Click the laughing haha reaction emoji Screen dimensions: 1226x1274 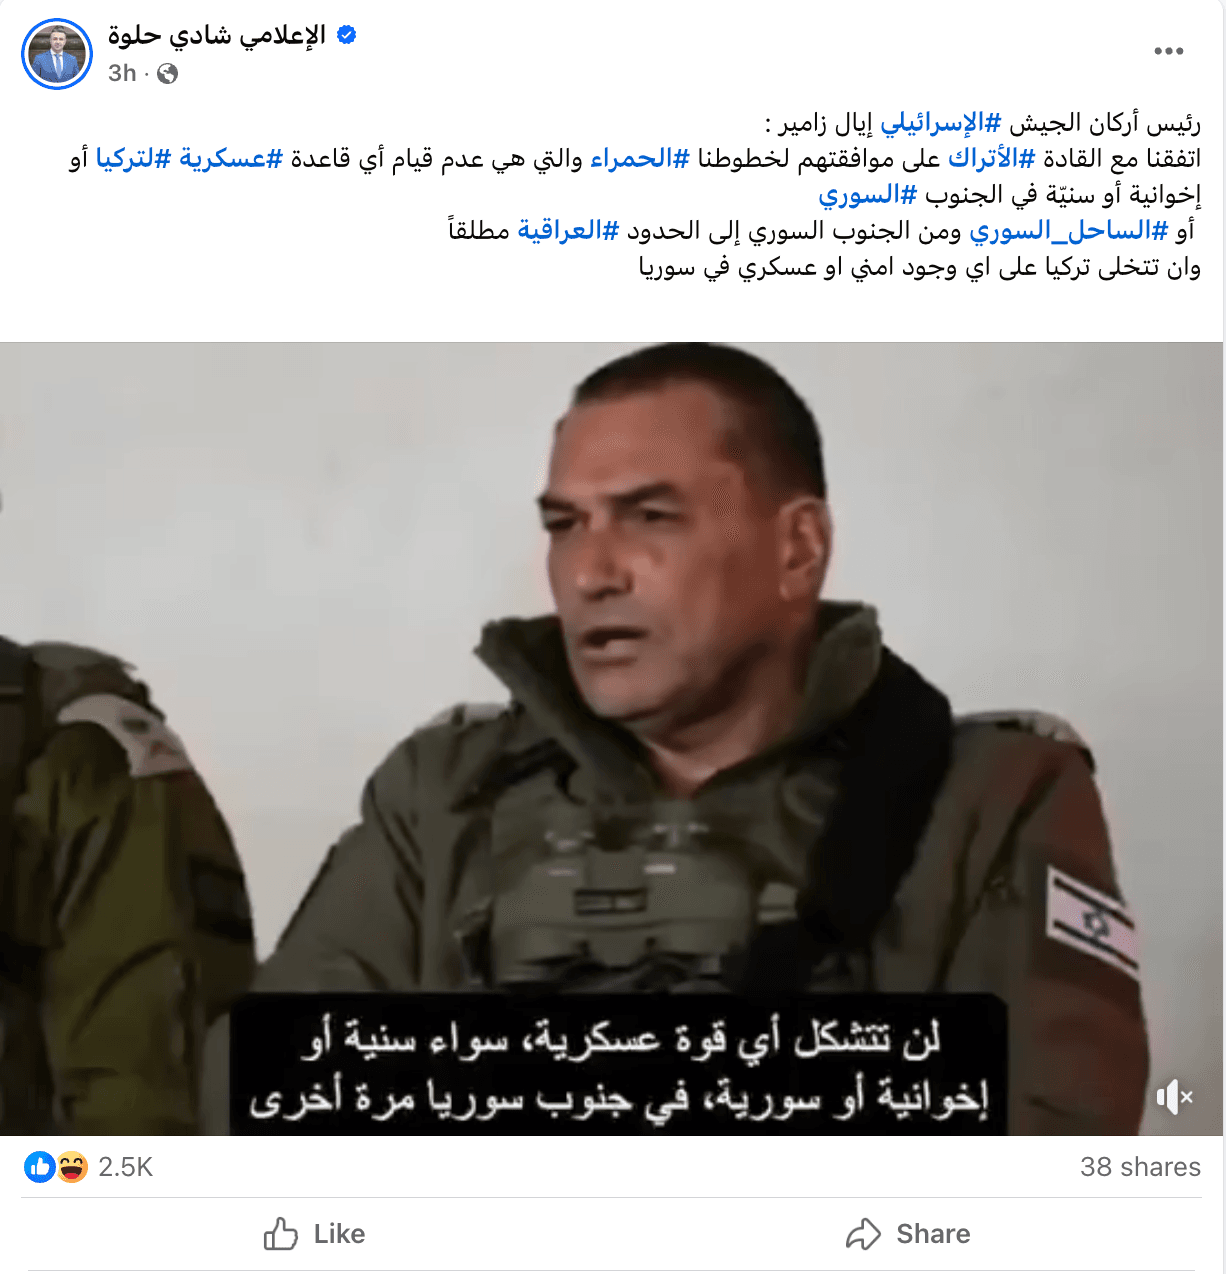(71, 1166)
